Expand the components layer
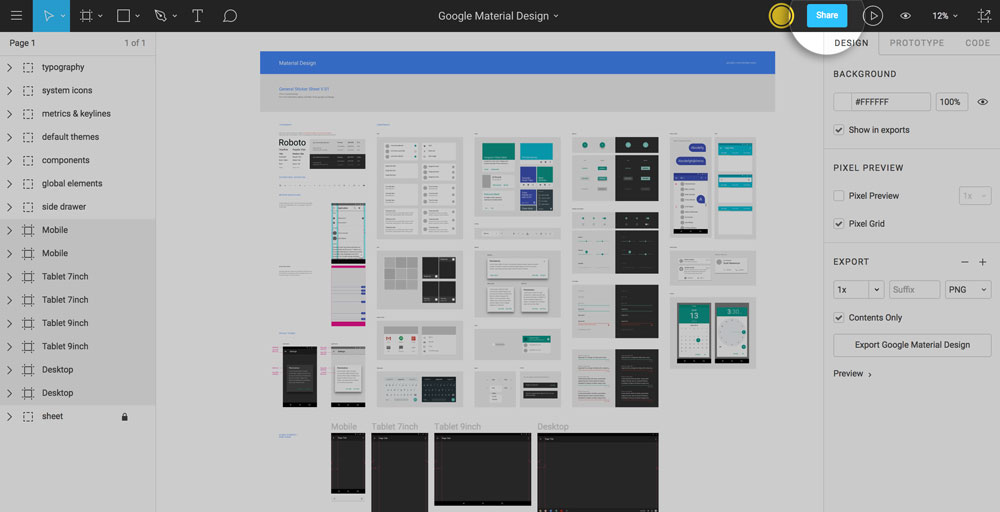The image size is (1000, 512). (x=9, y=160)
